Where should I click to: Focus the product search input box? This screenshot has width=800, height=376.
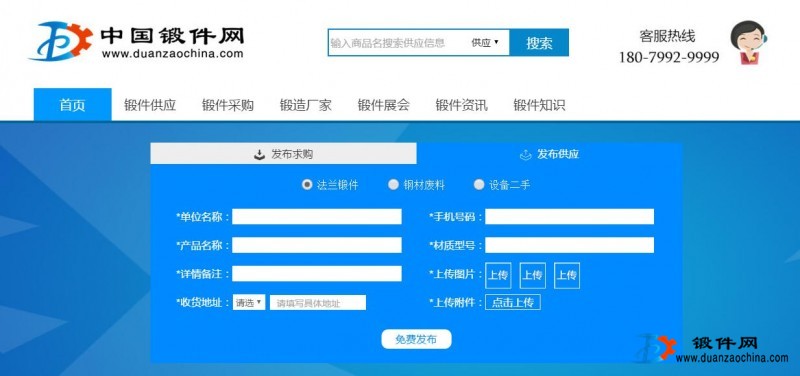pyautogui.click(x=397, y=42)
